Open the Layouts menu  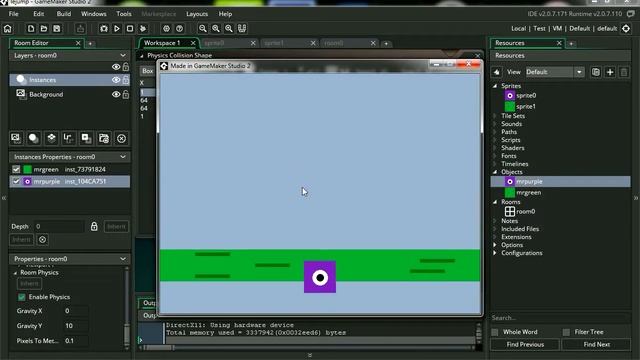coord(197,14)
